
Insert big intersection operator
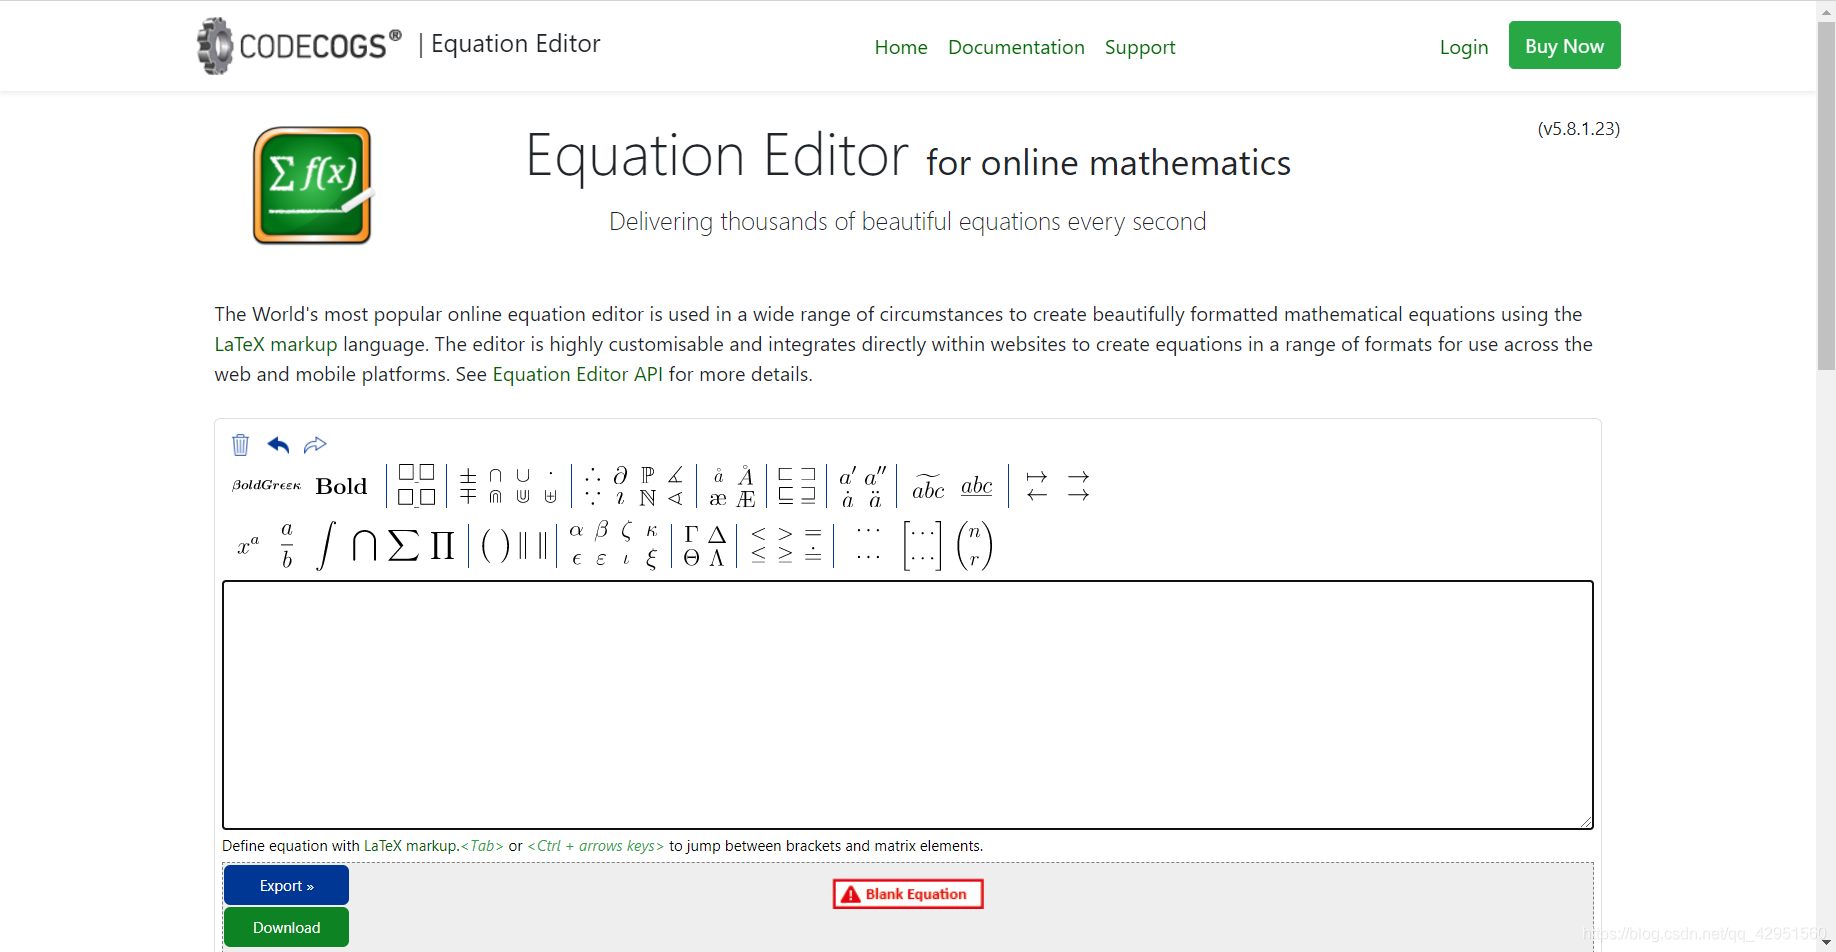coord(364,545)
